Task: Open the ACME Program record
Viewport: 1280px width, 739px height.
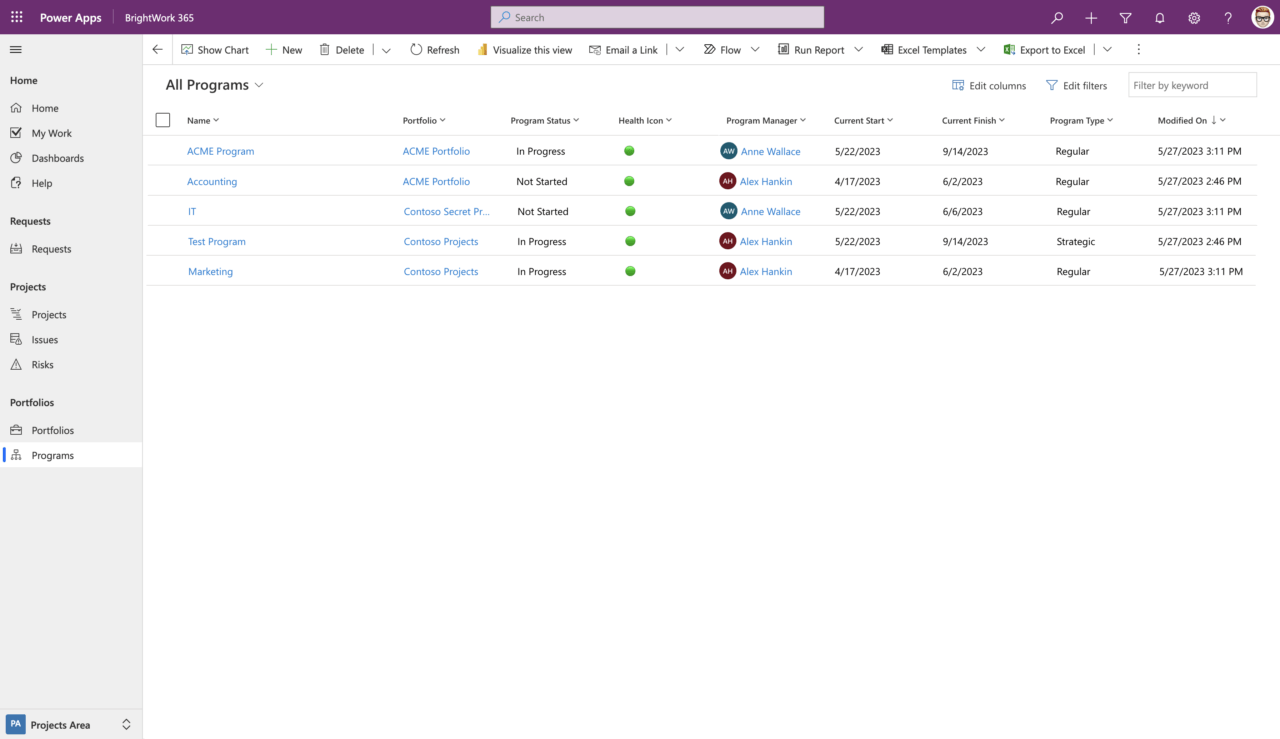Action: pyautogui.click(x=220, y=151)
